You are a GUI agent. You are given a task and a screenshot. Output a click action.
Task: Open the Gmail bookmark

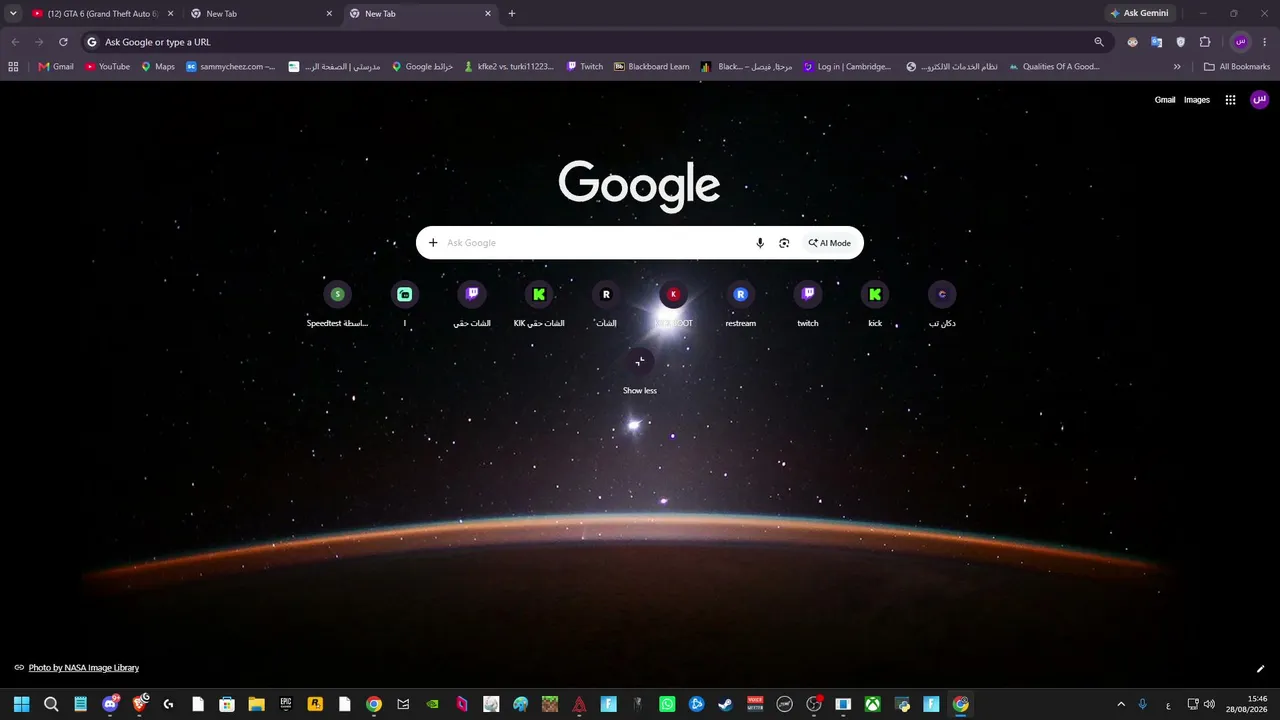[56, 67]
